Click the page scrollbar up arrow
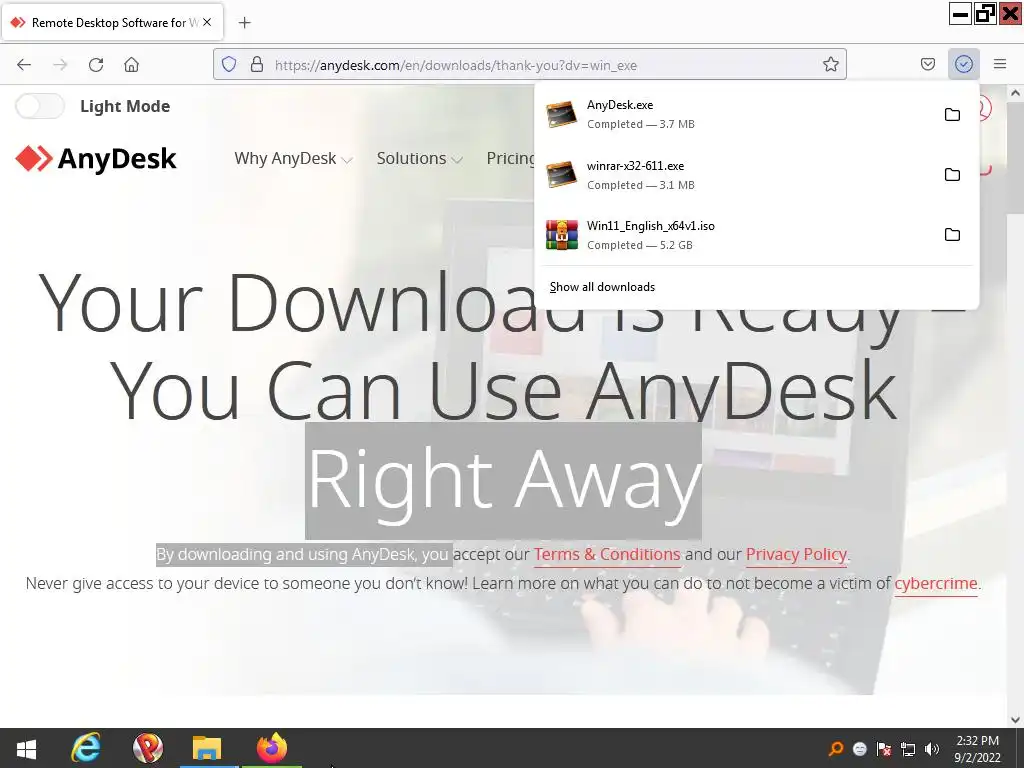 tap(1015, 93)
